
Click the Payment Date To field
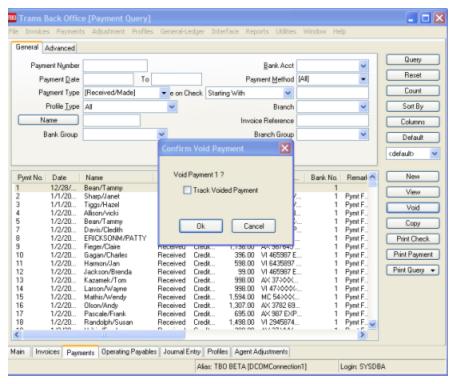click(176, 79)
